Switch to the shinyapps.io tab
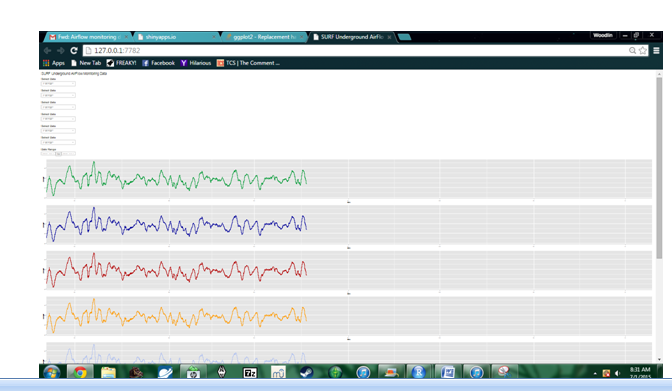Screen dimensions: 672x391 point(177,37)
